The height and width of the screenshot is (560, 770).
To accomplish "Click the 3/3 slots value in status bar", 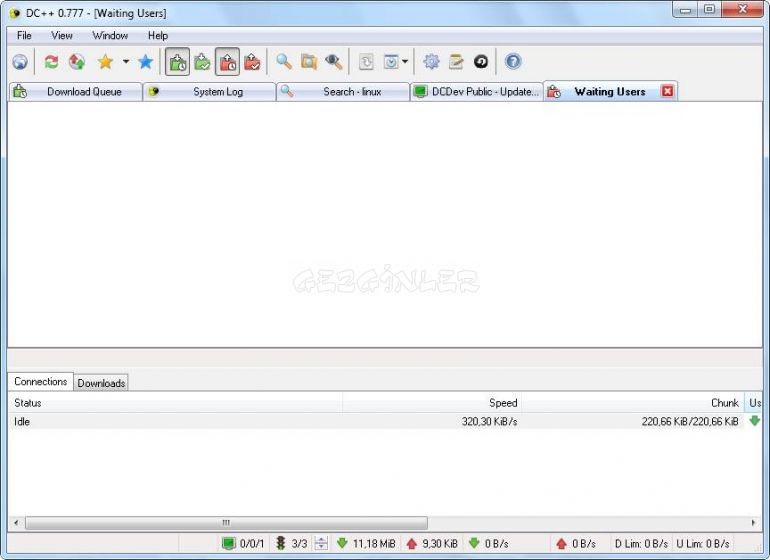I will click(299, 544).
